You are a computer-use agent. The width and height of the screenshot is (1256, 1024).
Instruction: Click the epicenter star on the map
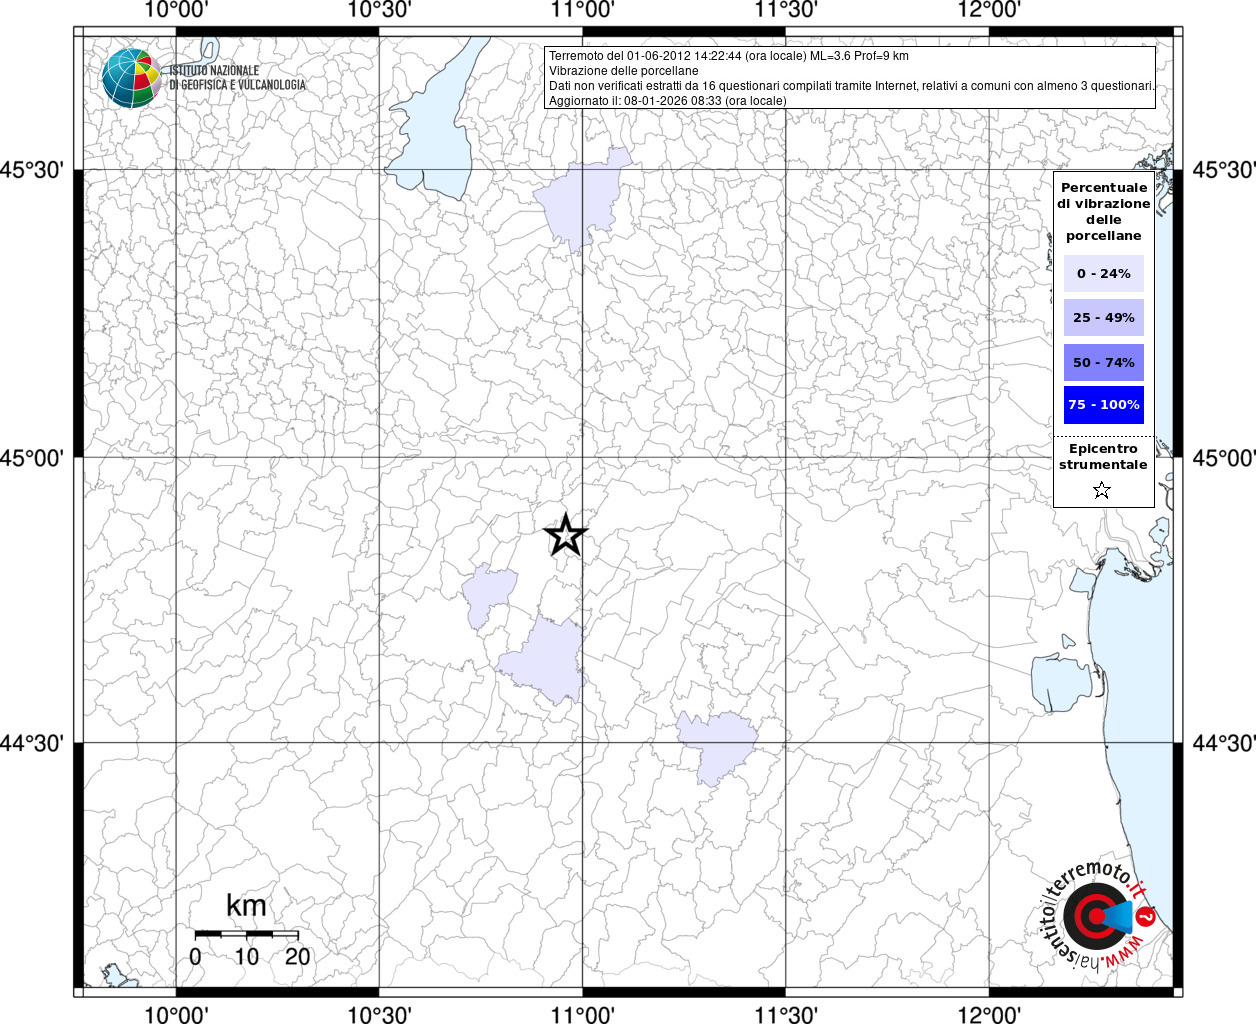[566, 535]
